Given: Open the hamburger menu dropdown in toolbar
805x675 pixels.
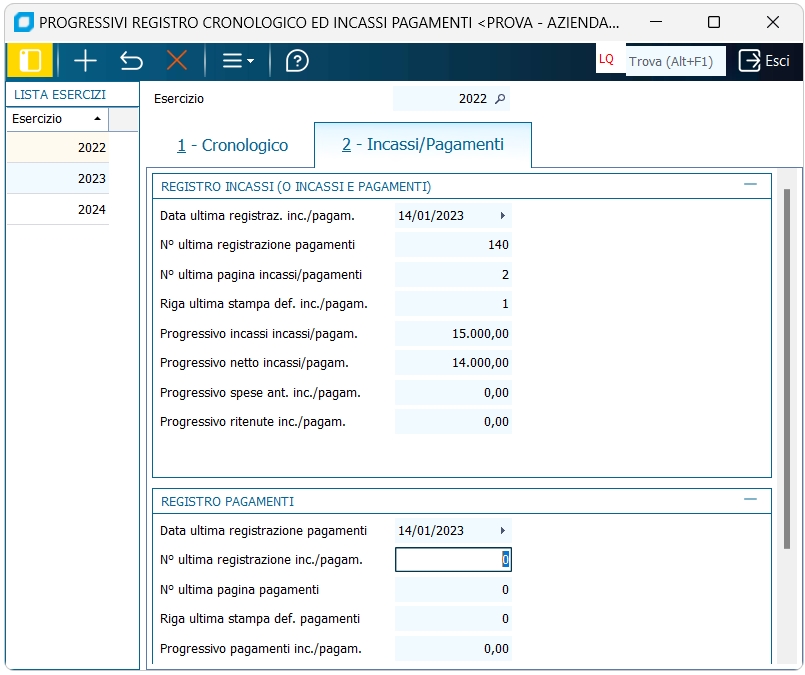Looking at the screenshot, I should pos(237,61).
